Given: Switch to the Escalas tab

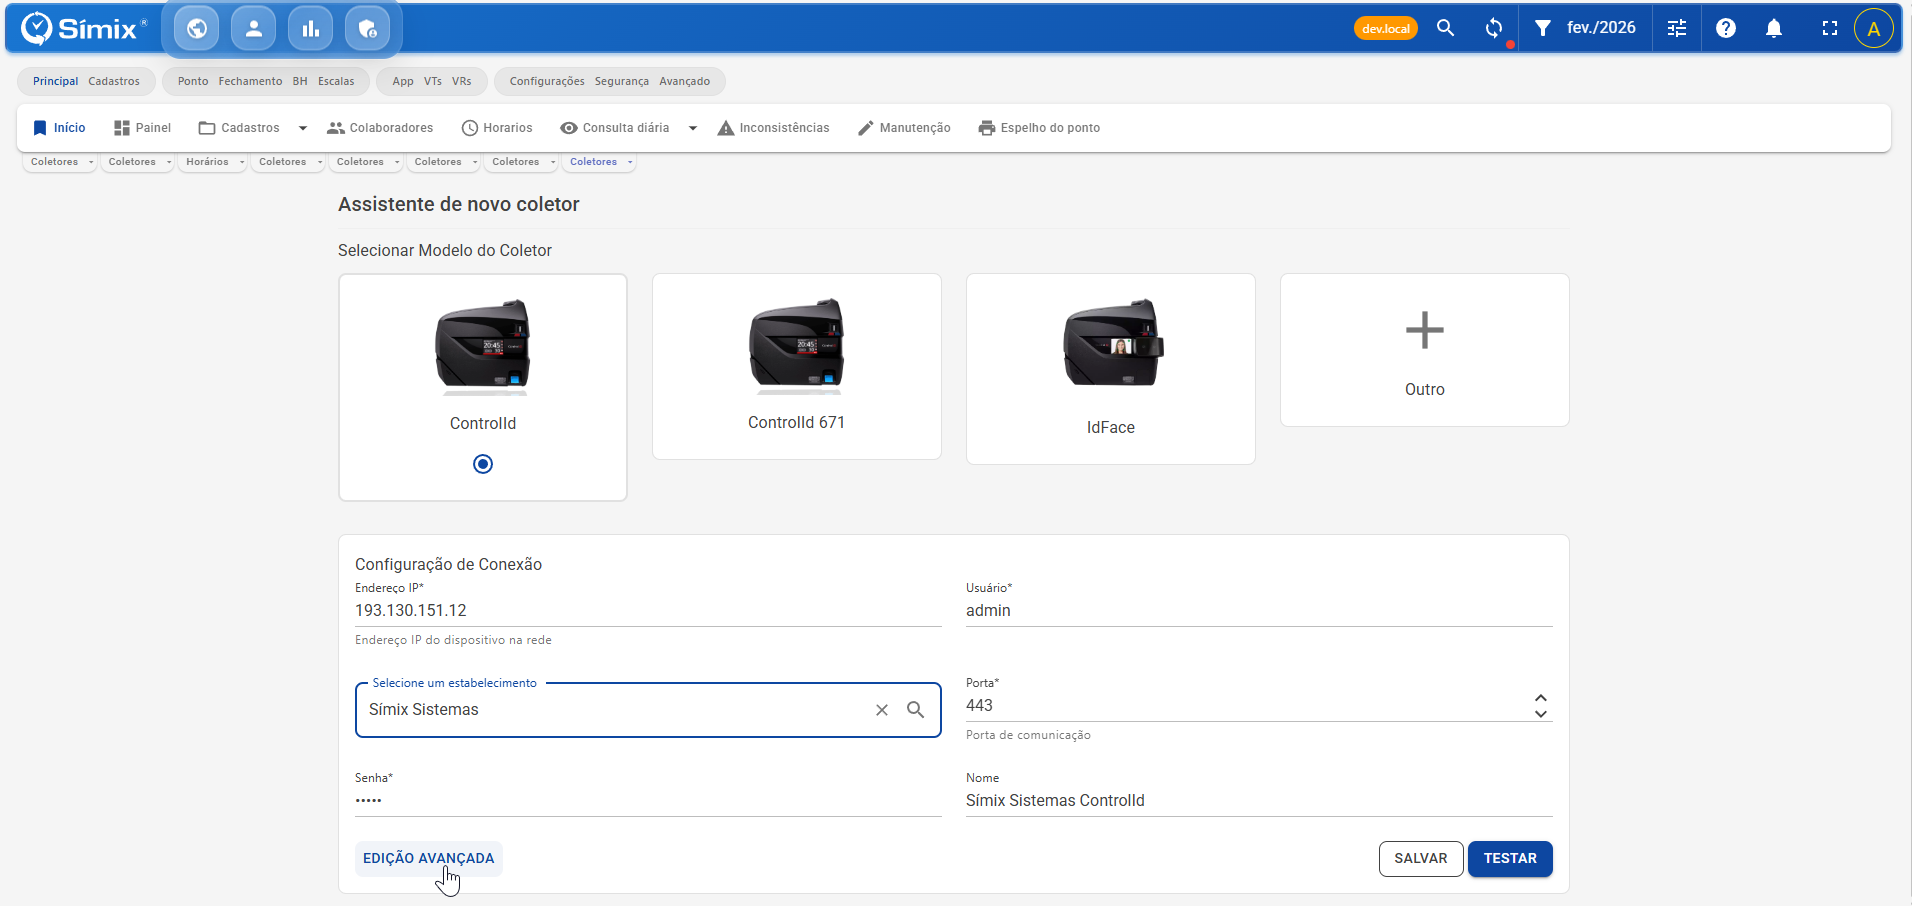Looking at the screenshot, I should [336, 81].
